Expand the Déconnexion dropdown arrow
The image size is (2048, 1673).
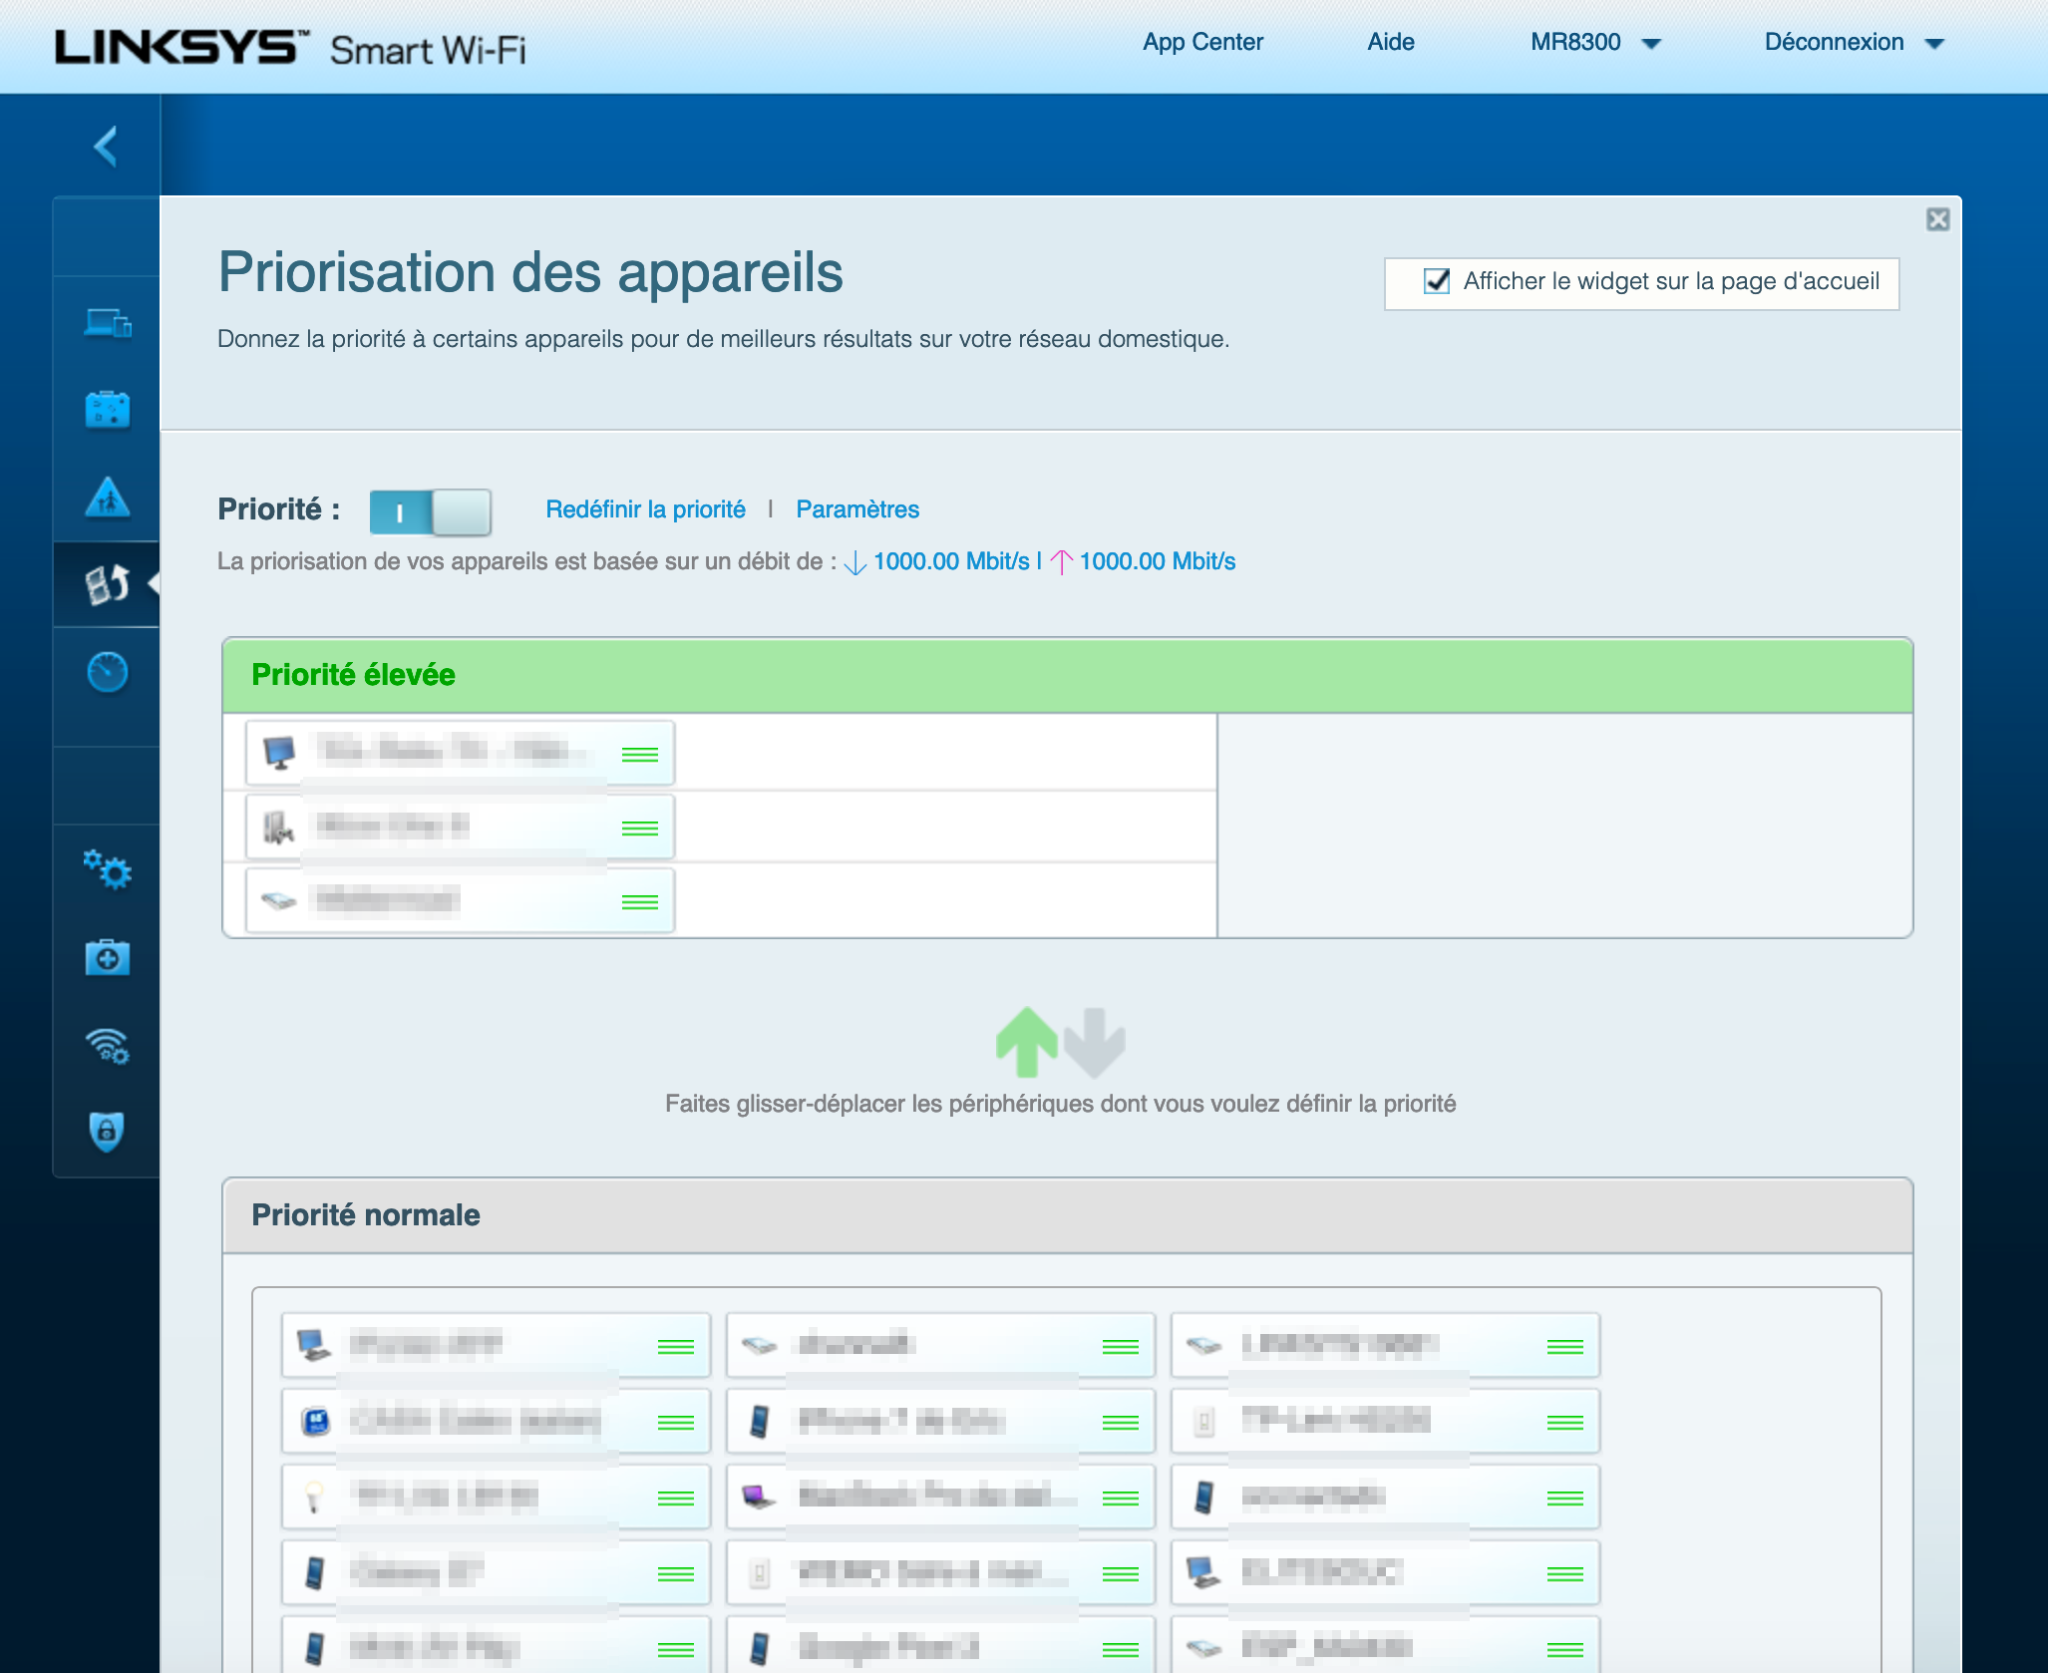click(x=1934, y=43)
